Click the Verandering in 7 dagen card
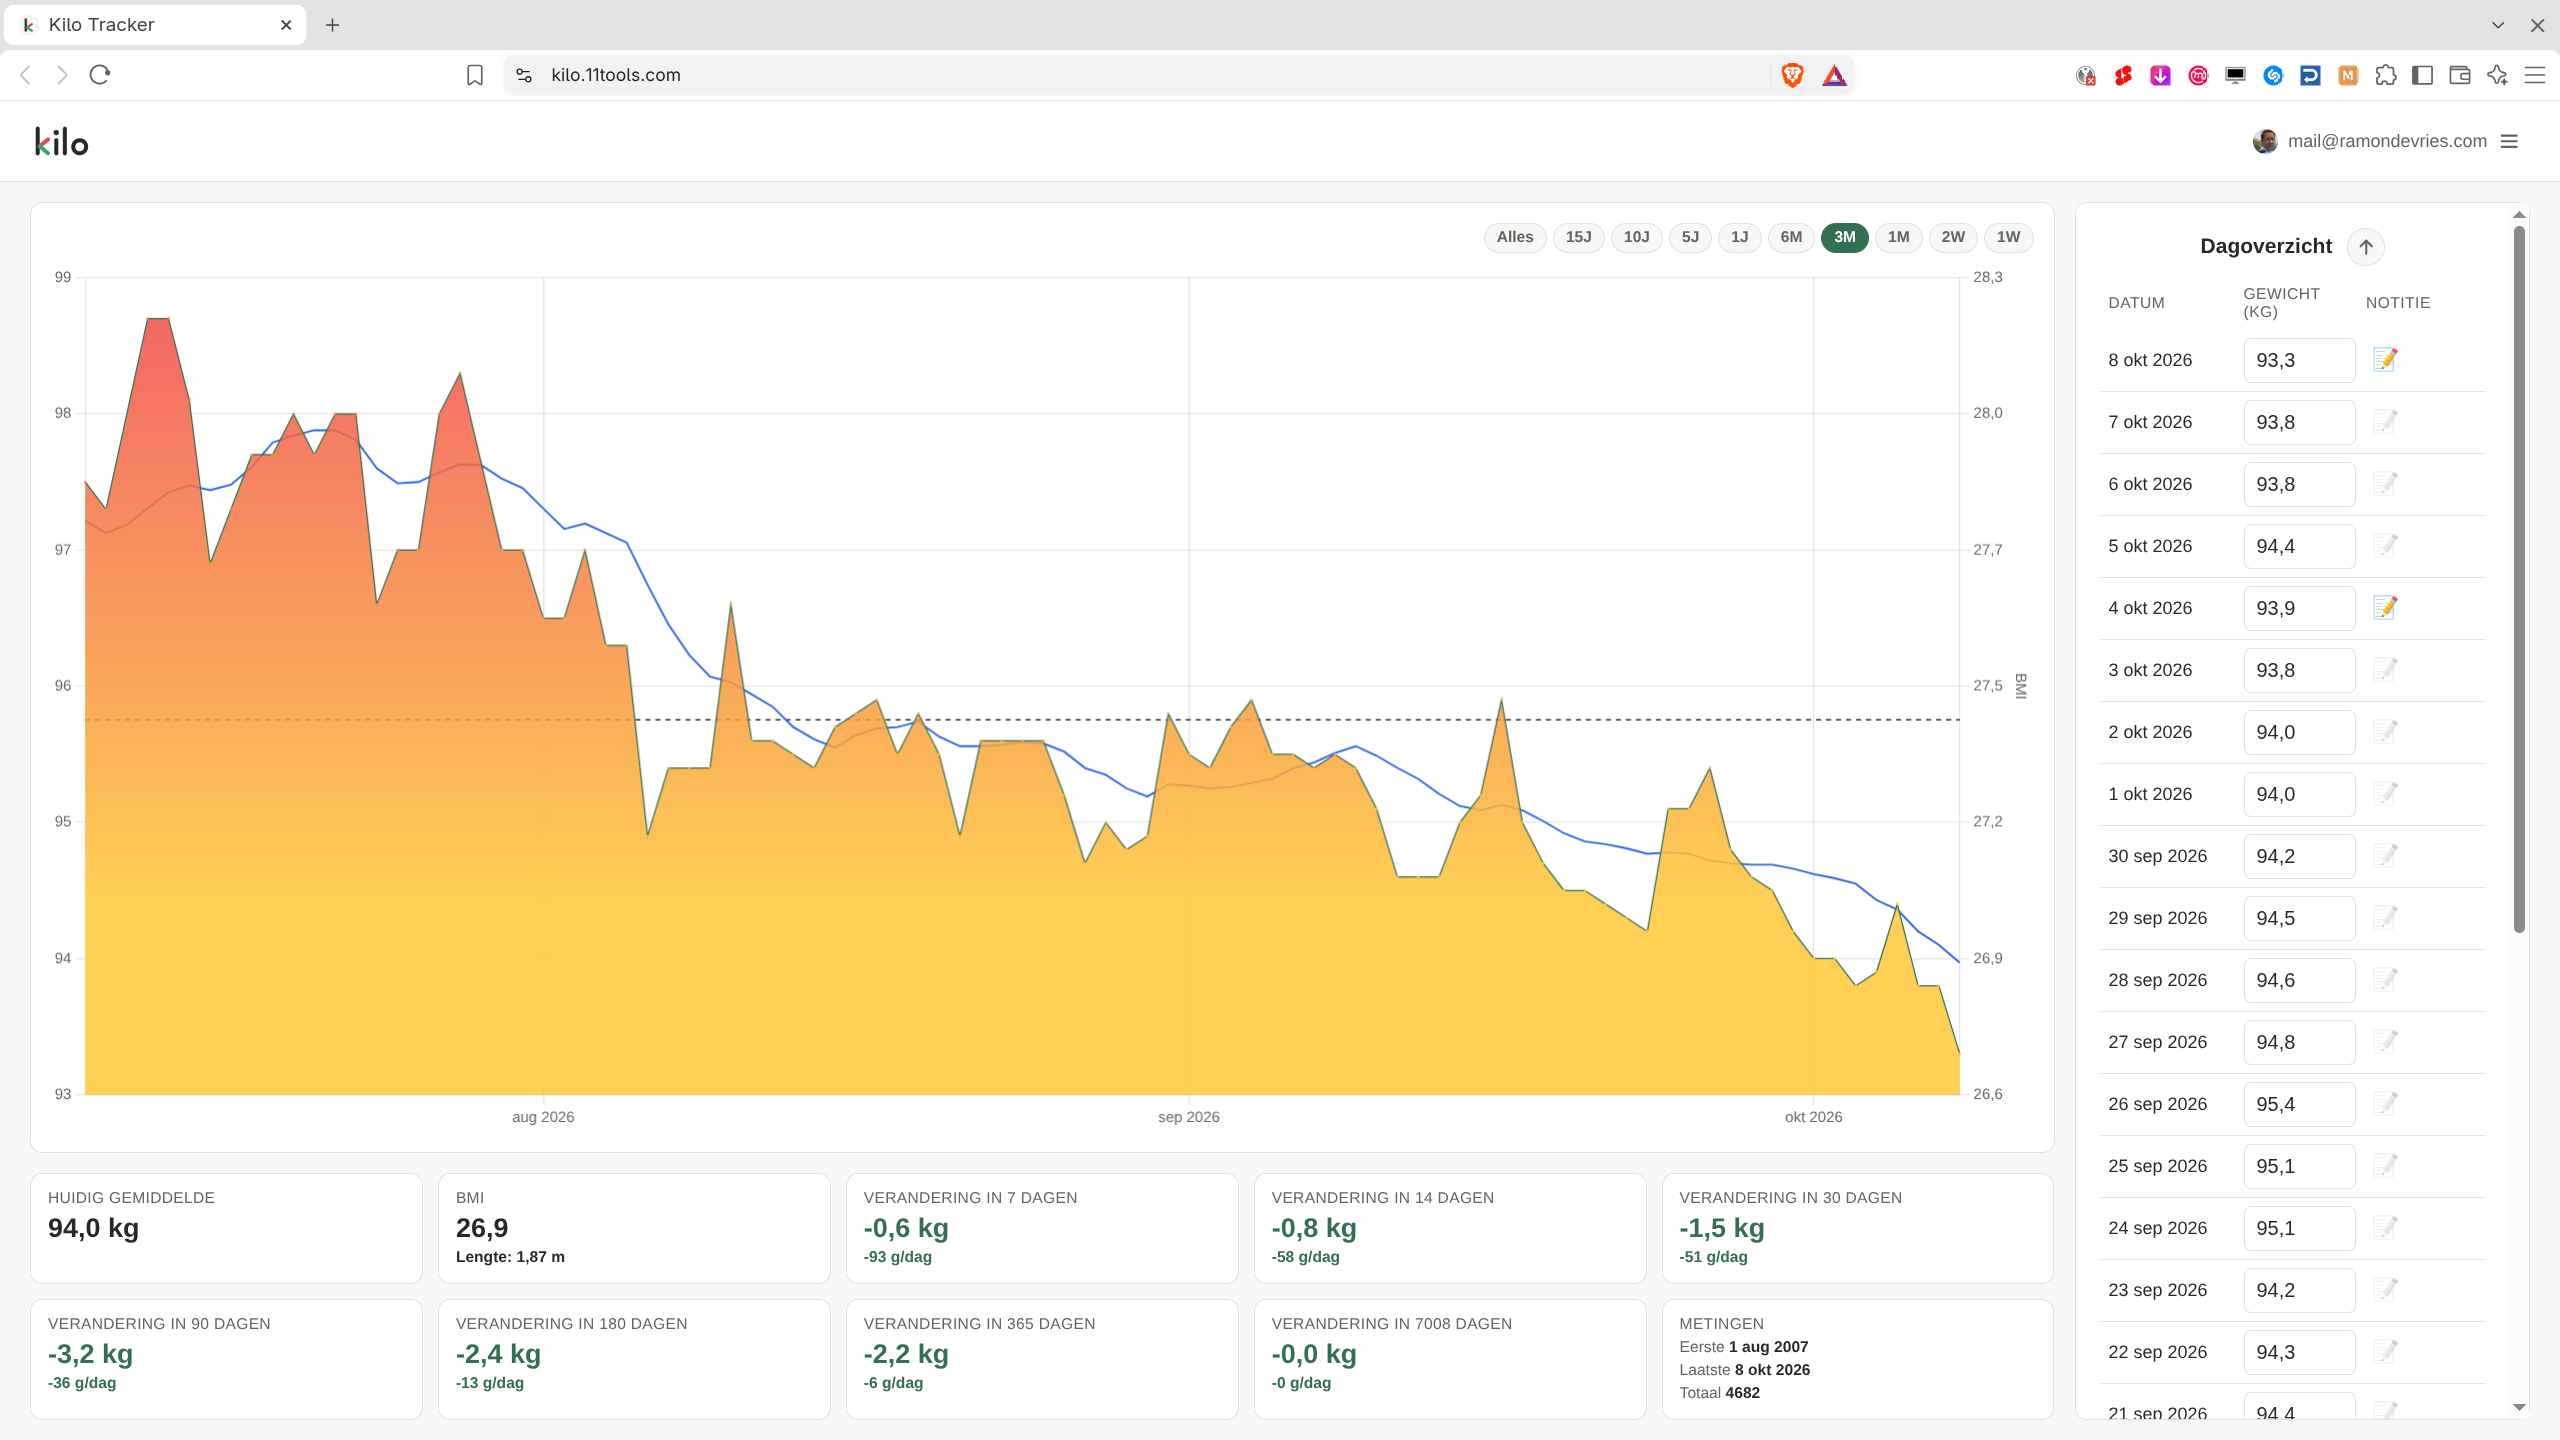The height and width of the screenshot is (1440, 2560). click(x=1042, y=1228)
